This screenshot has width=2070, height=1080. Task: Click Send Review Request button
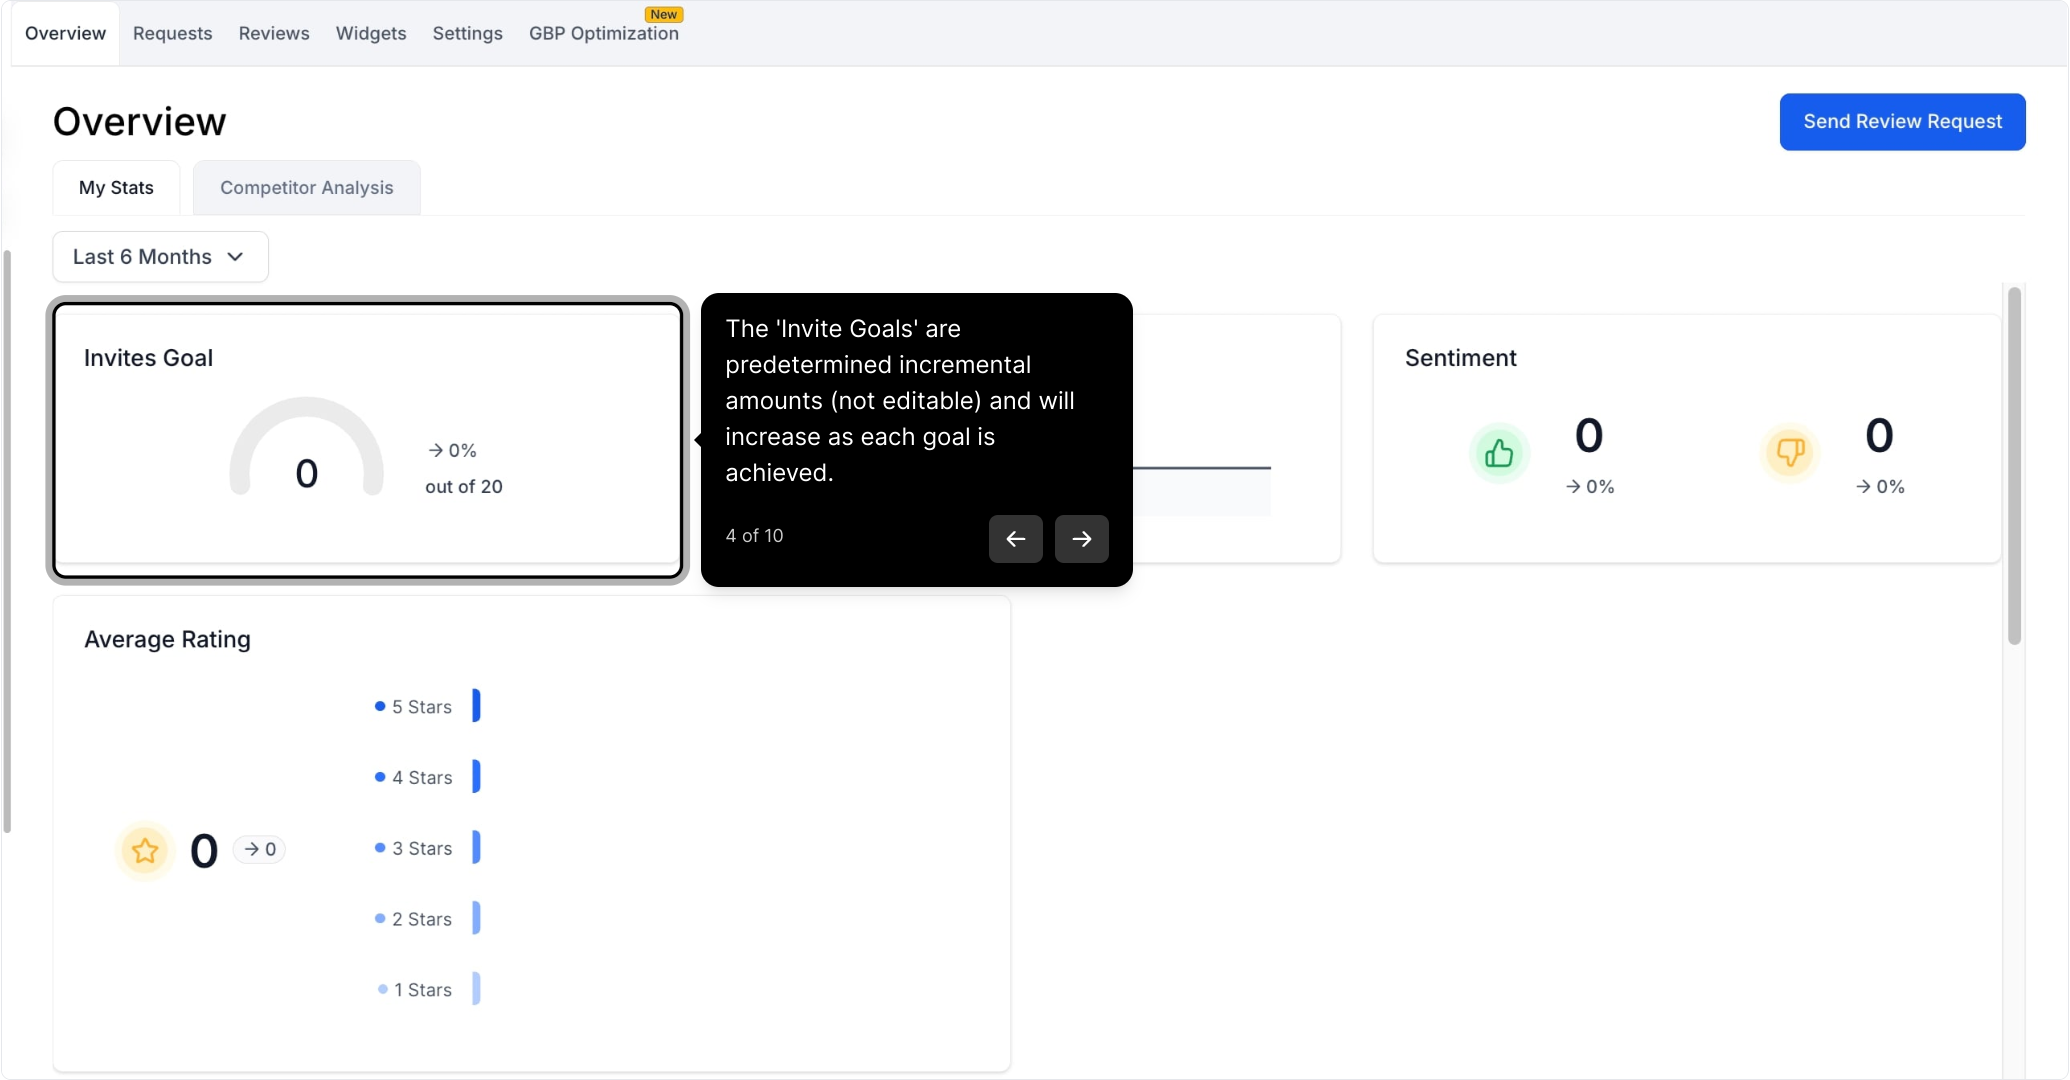(1902, 122)
